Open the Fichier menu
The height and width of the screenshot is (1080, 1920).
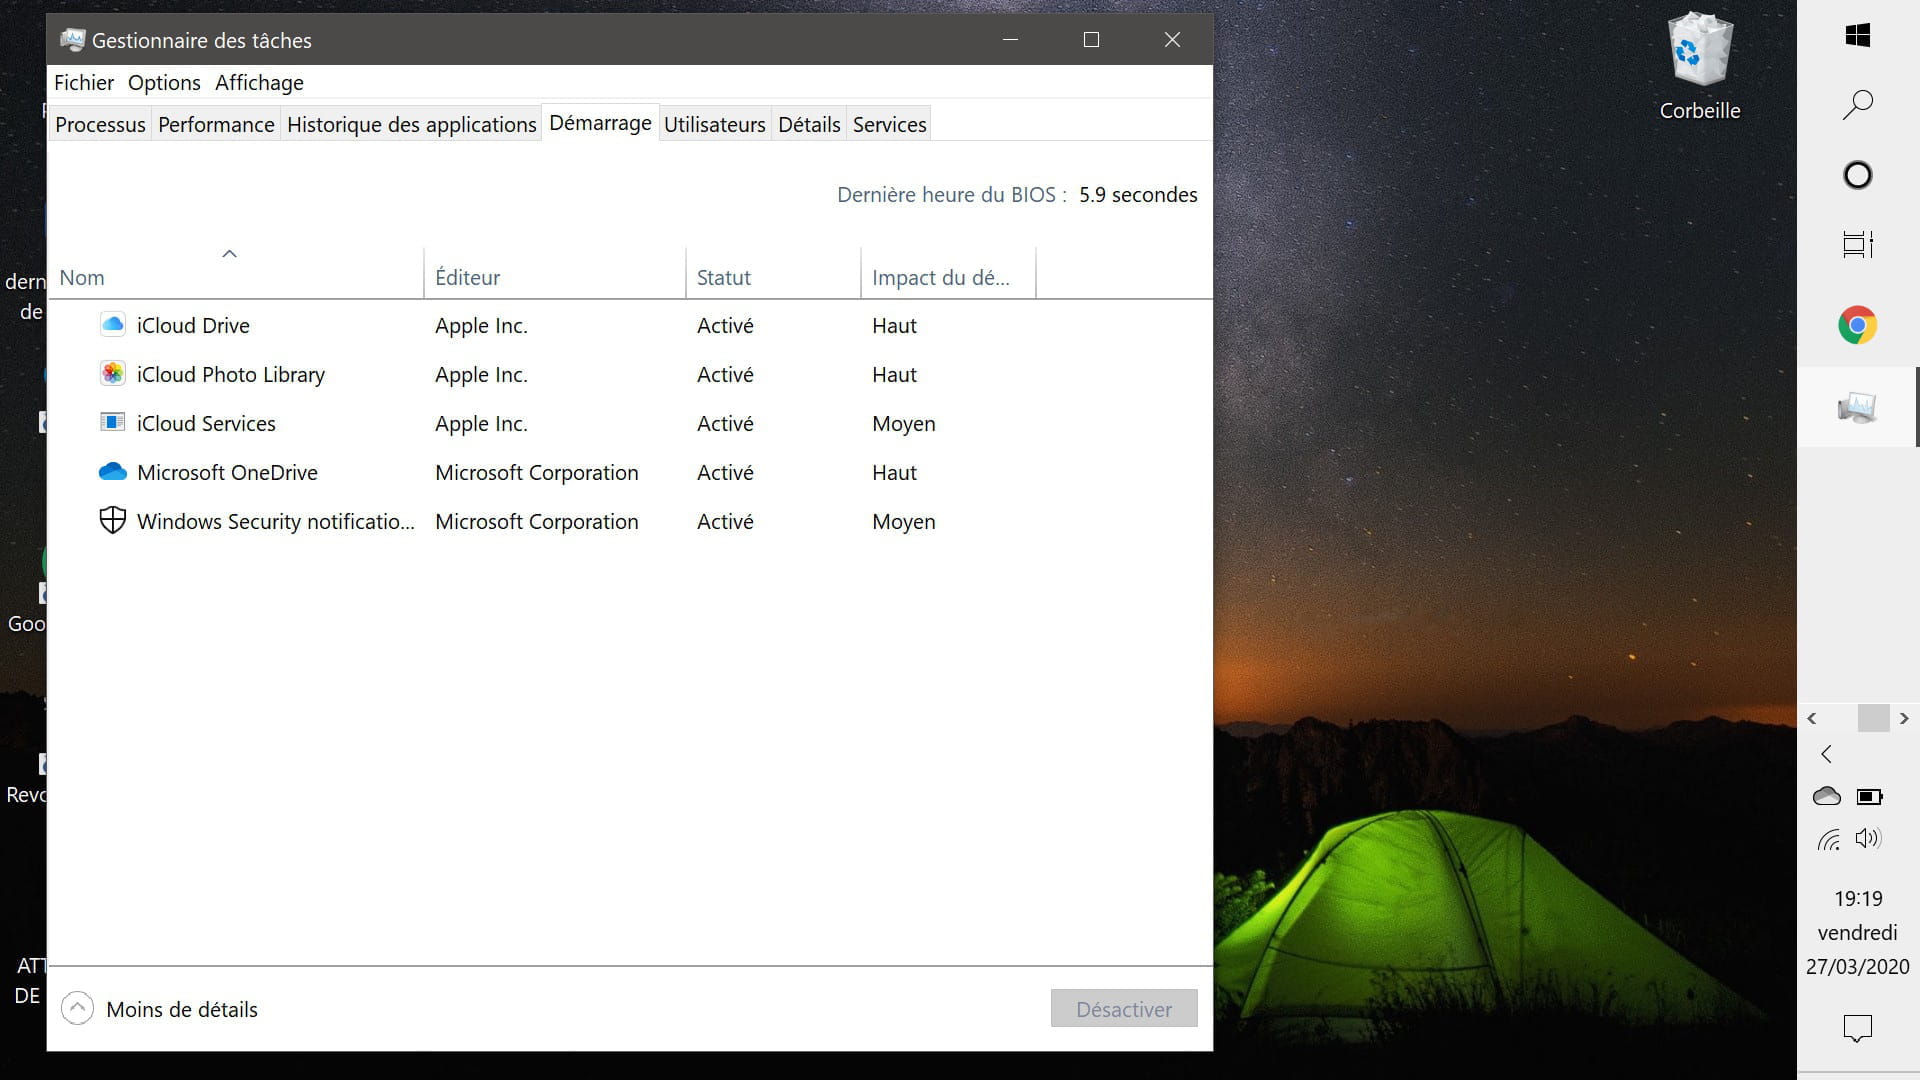84,83
